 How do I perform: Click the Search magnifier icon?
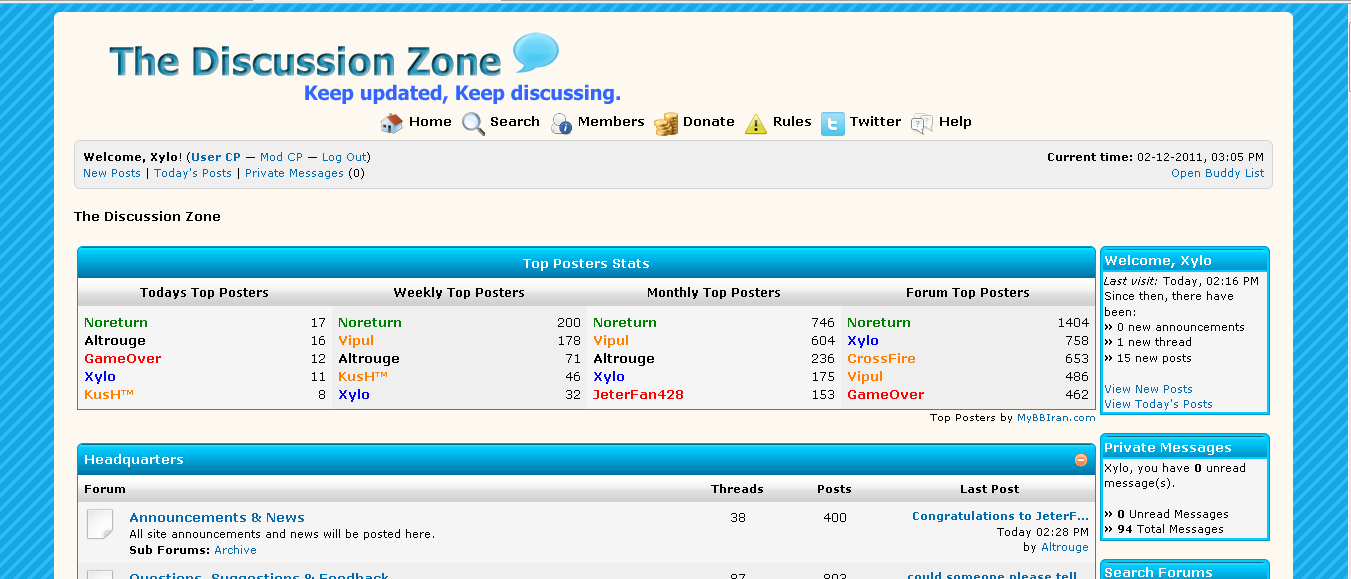click(472, 123)
